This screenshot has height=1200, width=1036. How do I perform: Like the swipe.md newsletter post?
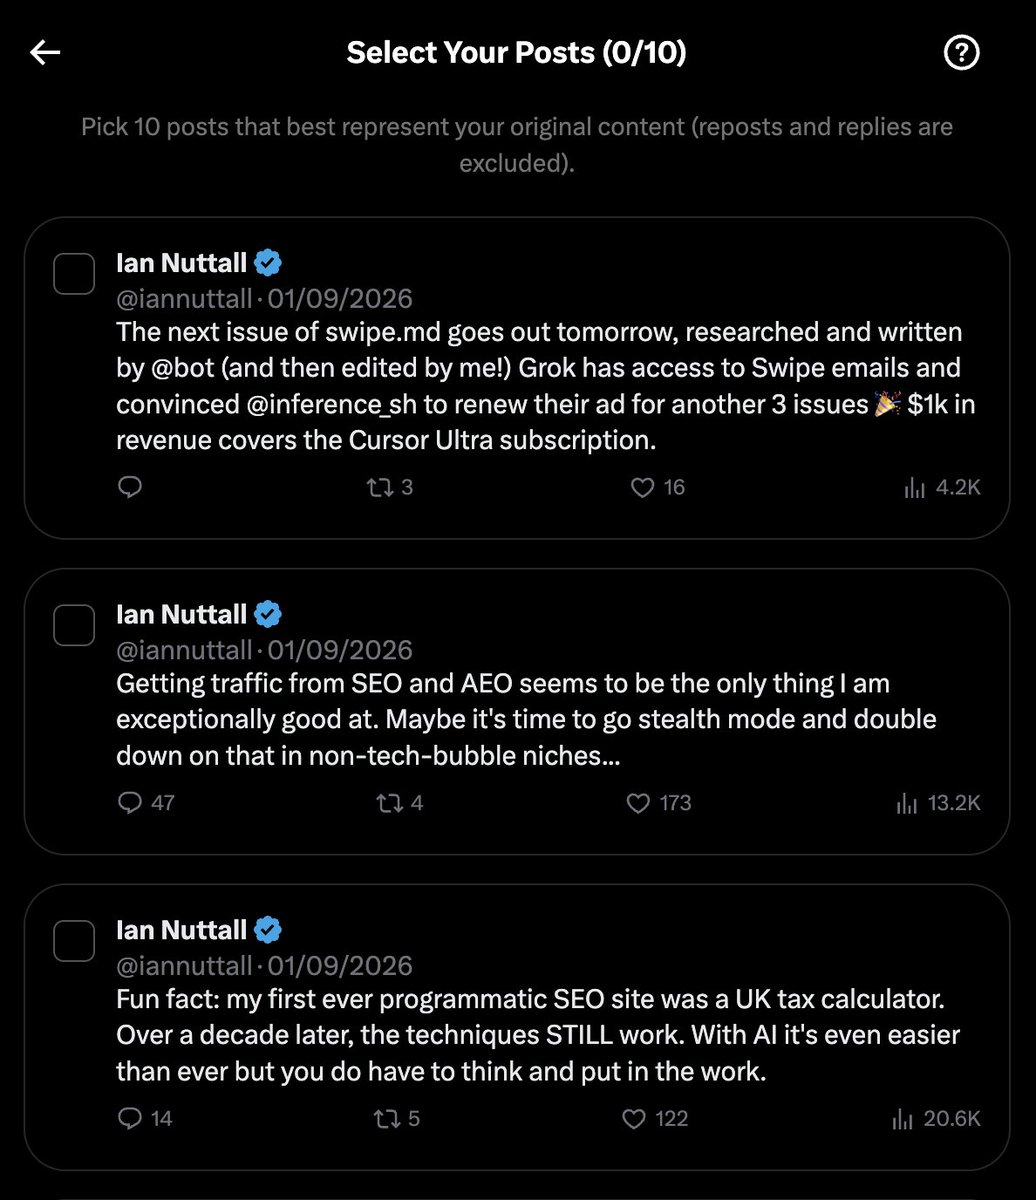[x=642, y=487]
